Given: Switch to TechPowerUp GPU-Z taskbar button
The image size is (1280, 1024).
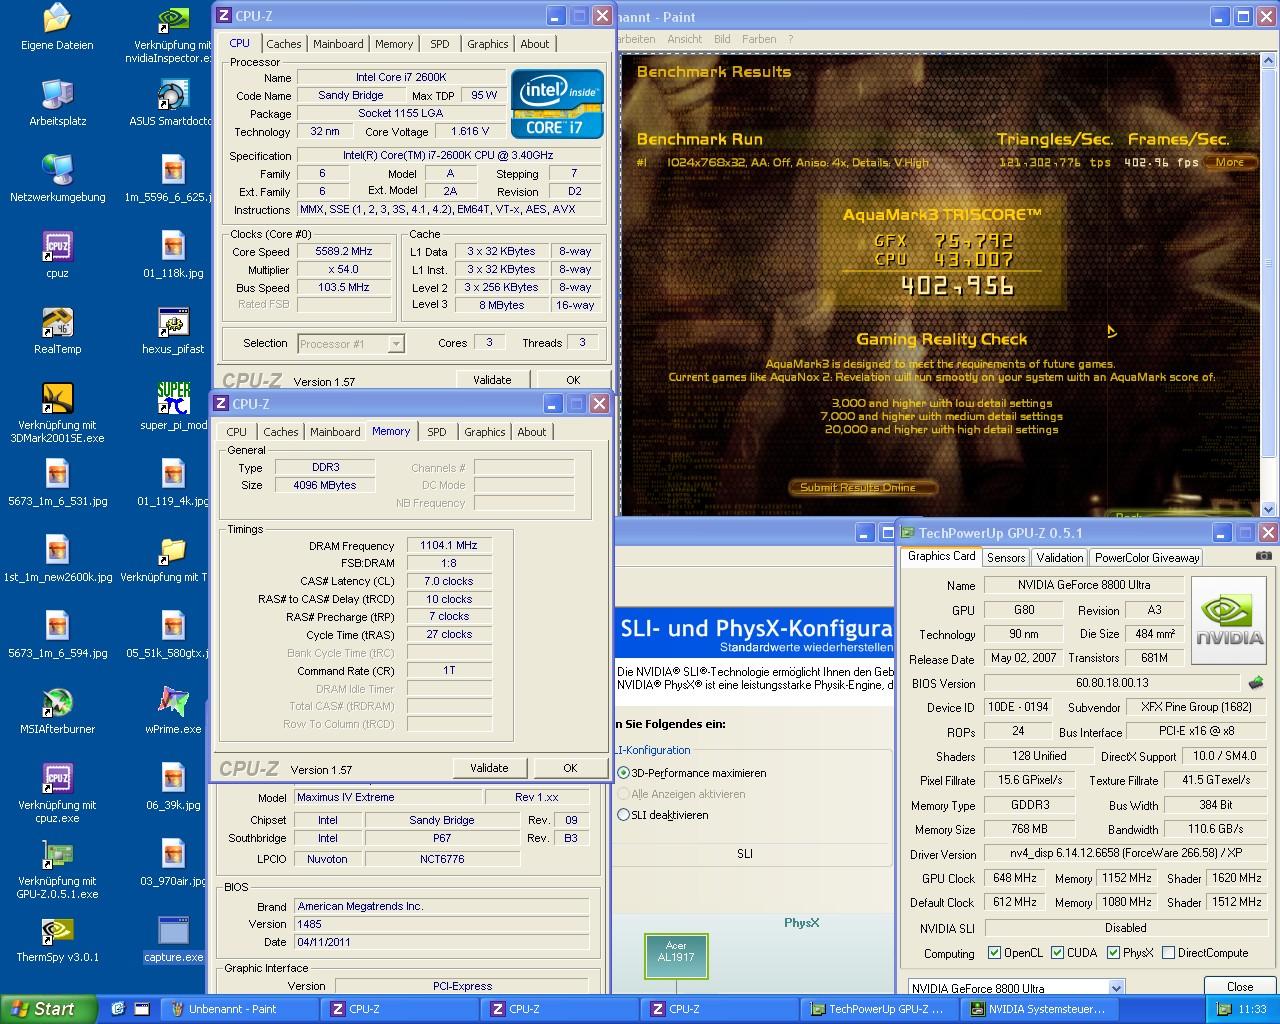Looking at the screenshot, I should 880,1009.
